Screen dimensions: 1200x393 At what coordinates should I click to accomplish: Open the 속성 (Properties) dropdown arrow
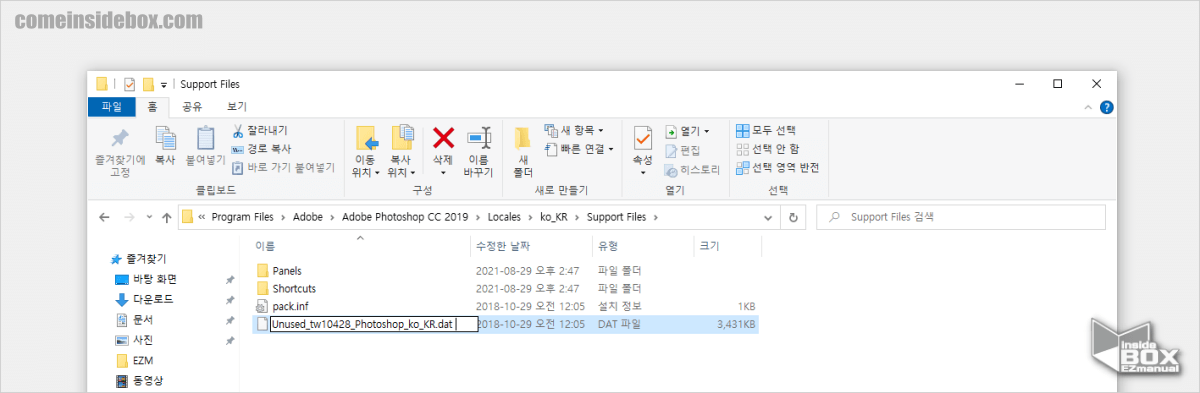tap(643, 173)
